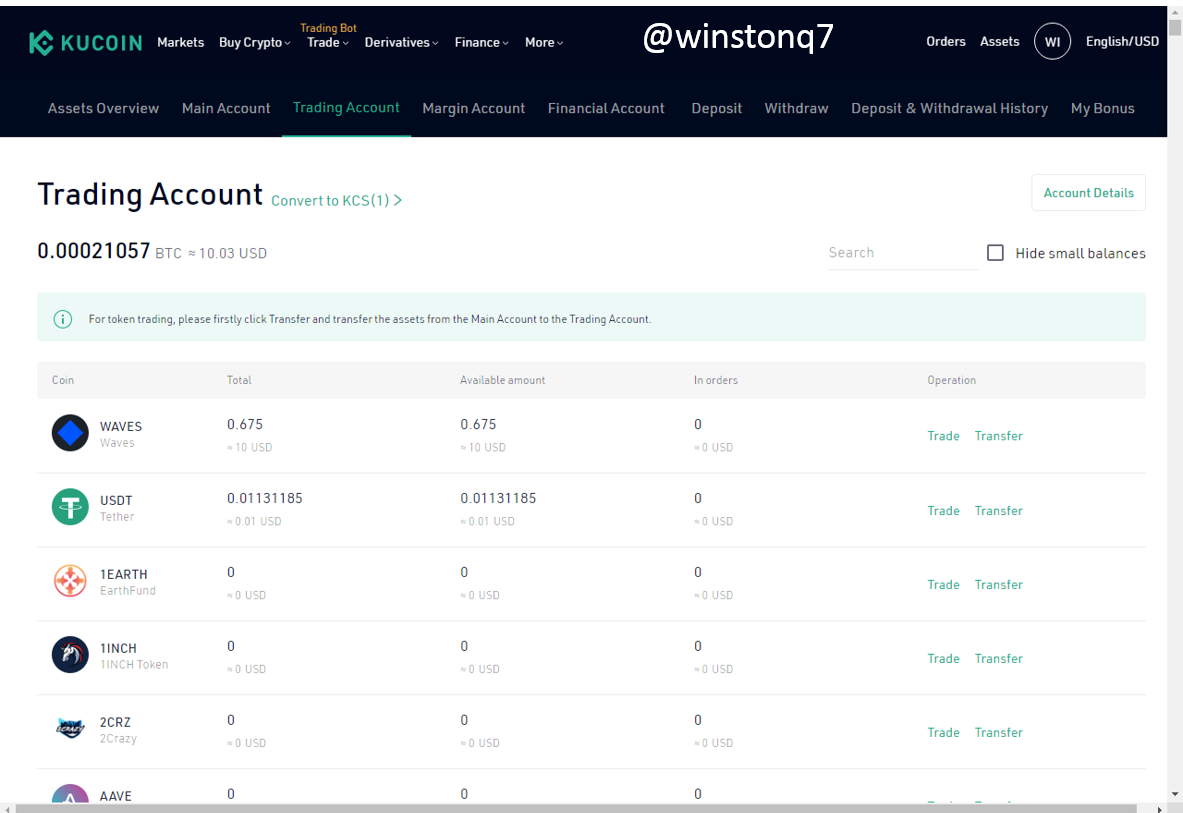Click the vertical scrollbar thumb

[1175, 27]
